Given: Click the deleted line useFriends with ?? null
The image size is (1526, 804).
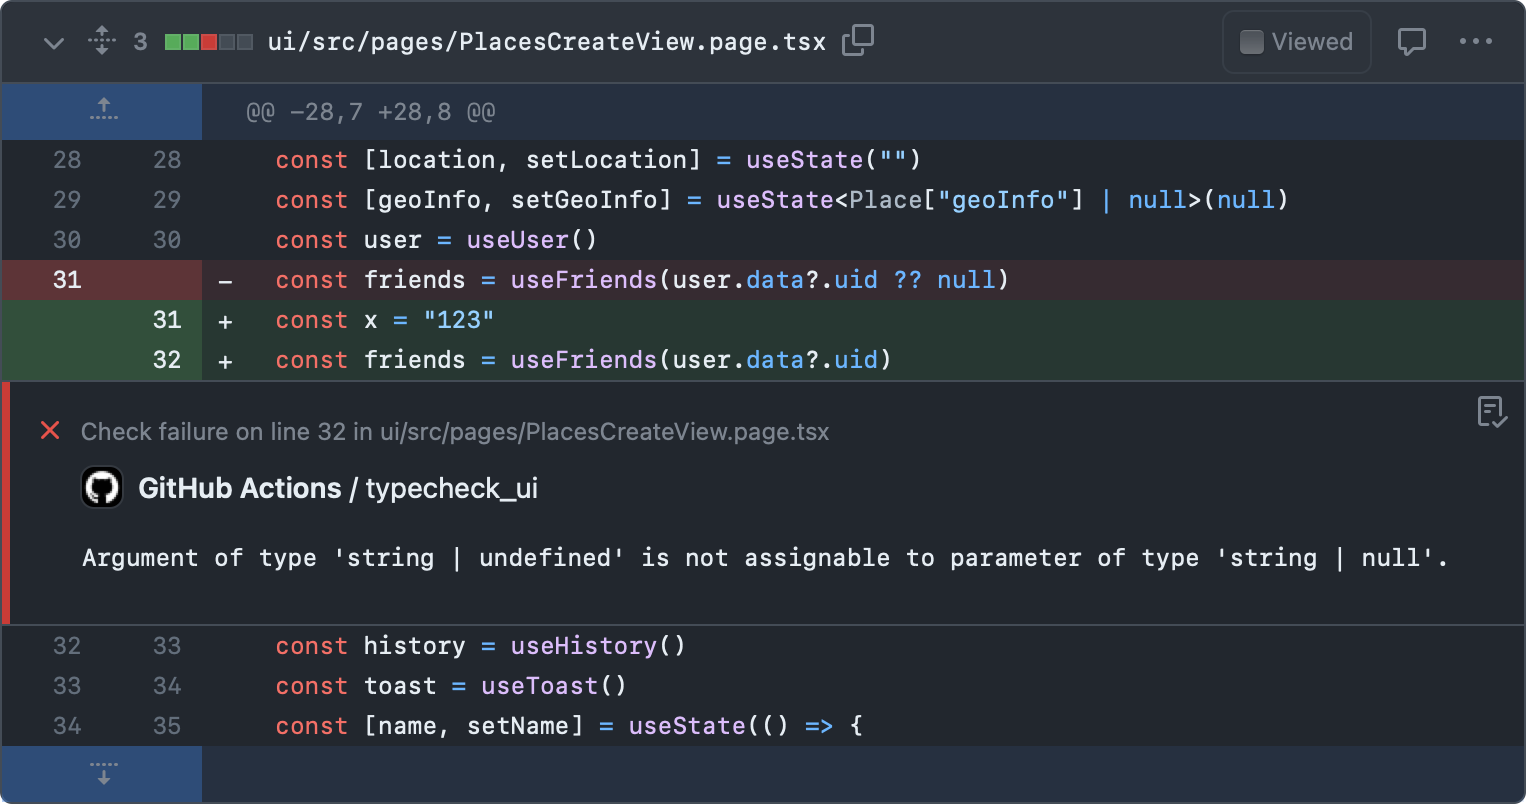Looking at the screenshot, I should click(x=642, y=280).
